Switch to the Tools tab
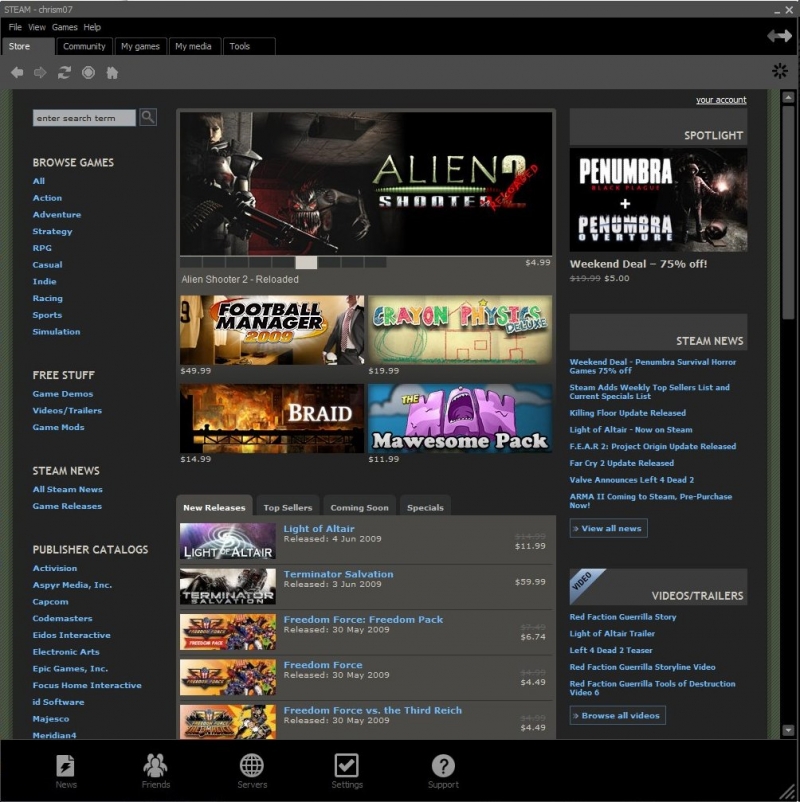Screen dimensions: 800x802 coord(249,46)
